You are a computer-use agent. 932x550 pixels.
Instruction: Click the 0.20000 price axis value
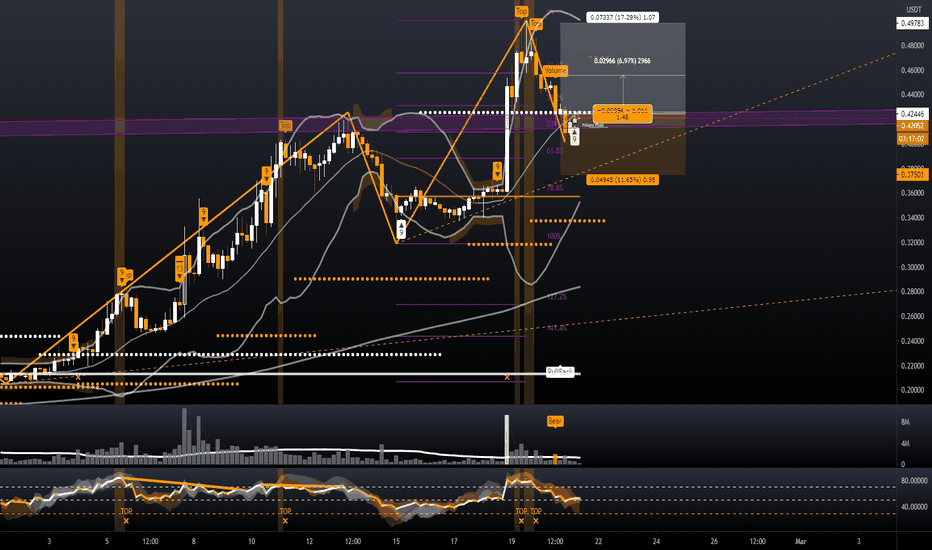912,390
